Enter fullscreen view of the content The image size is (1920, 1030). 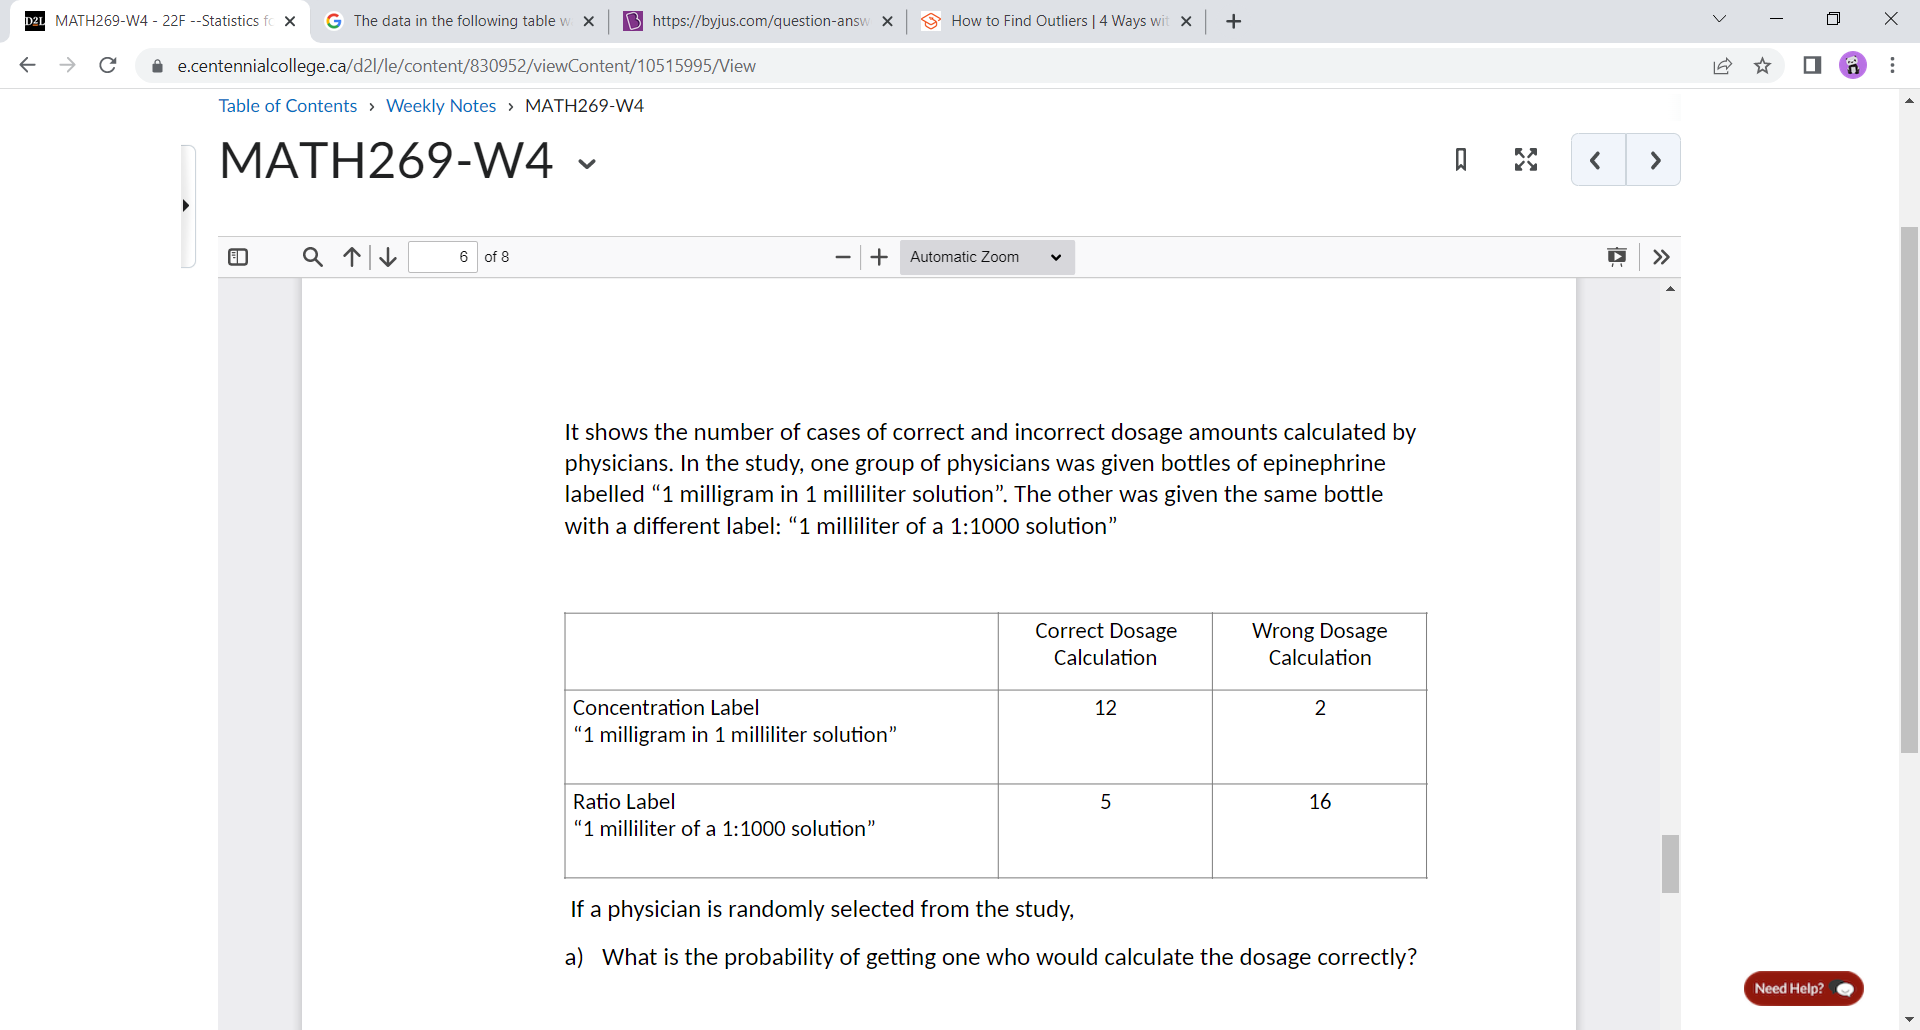(x=1525, y=159)
